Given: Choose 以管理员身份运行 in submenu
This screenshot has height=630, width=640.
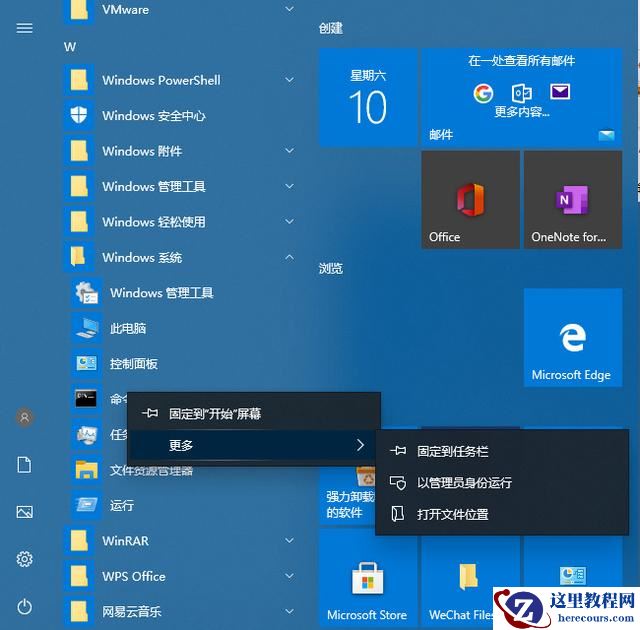Looking at the screenshot, I should (x=502, y=483).
